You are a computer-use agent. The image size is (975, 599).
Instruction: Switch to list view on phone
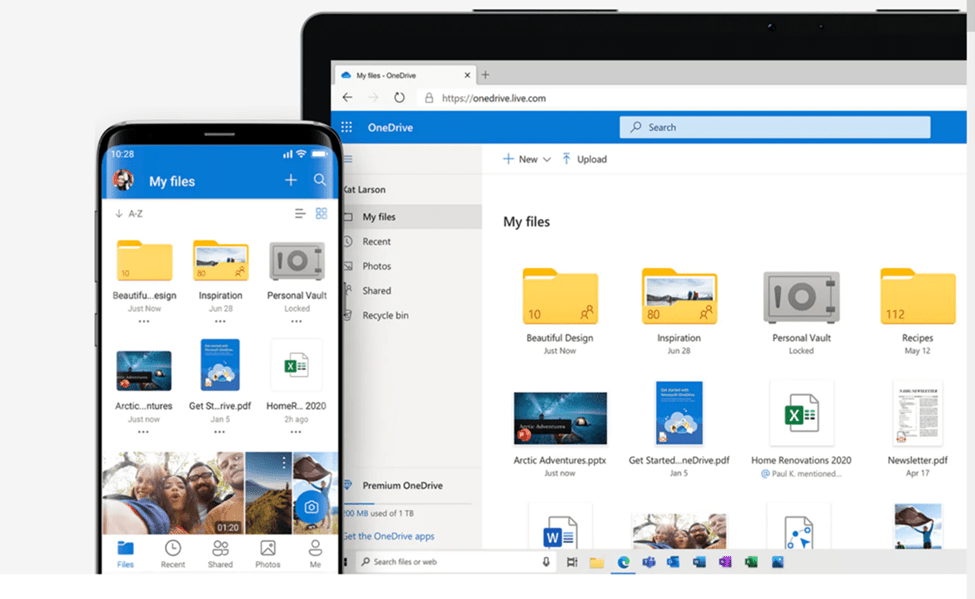tap(300, 213)
